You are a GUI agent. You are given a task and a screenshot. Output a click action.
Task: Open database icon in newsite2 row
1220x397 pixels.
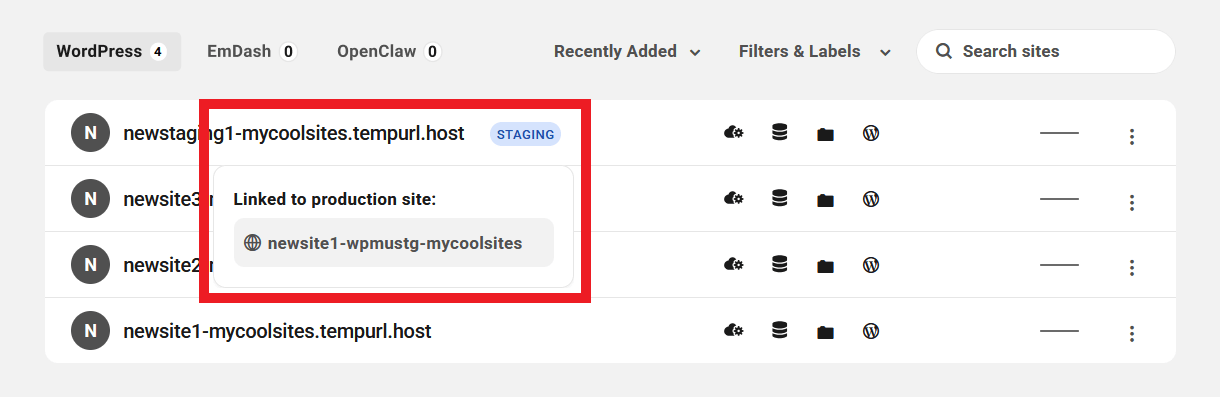[x=780, y=265]
